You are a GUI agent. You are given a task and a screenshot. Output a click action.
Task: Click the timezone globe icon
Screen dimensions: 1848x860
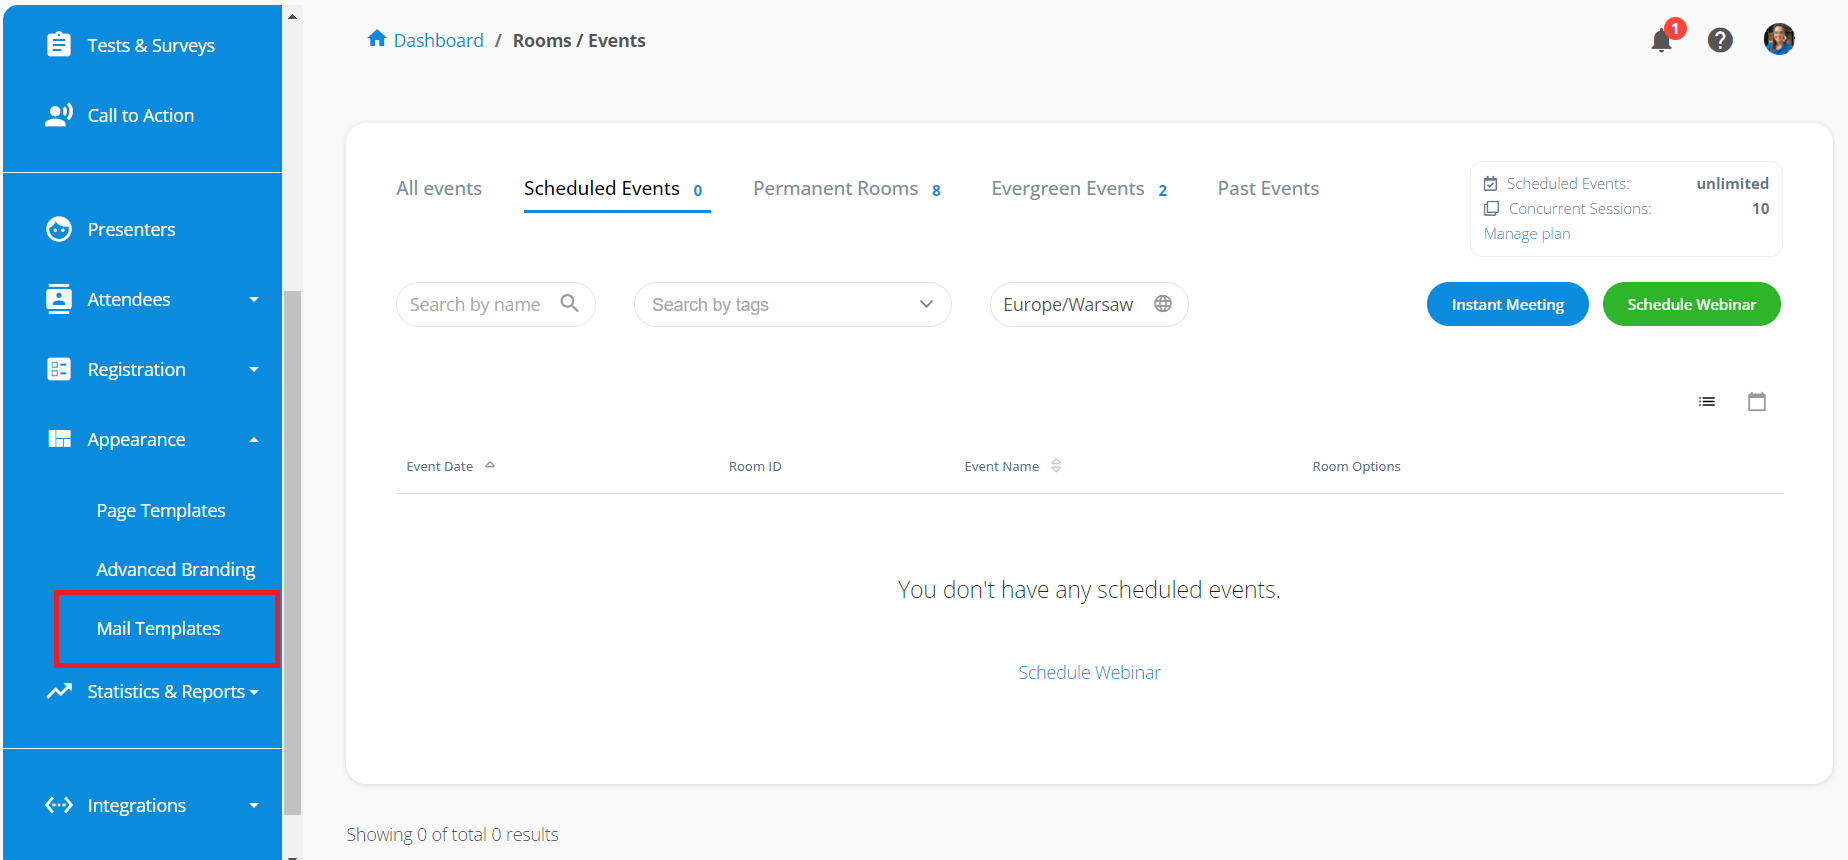click(x=1163, y=304)
